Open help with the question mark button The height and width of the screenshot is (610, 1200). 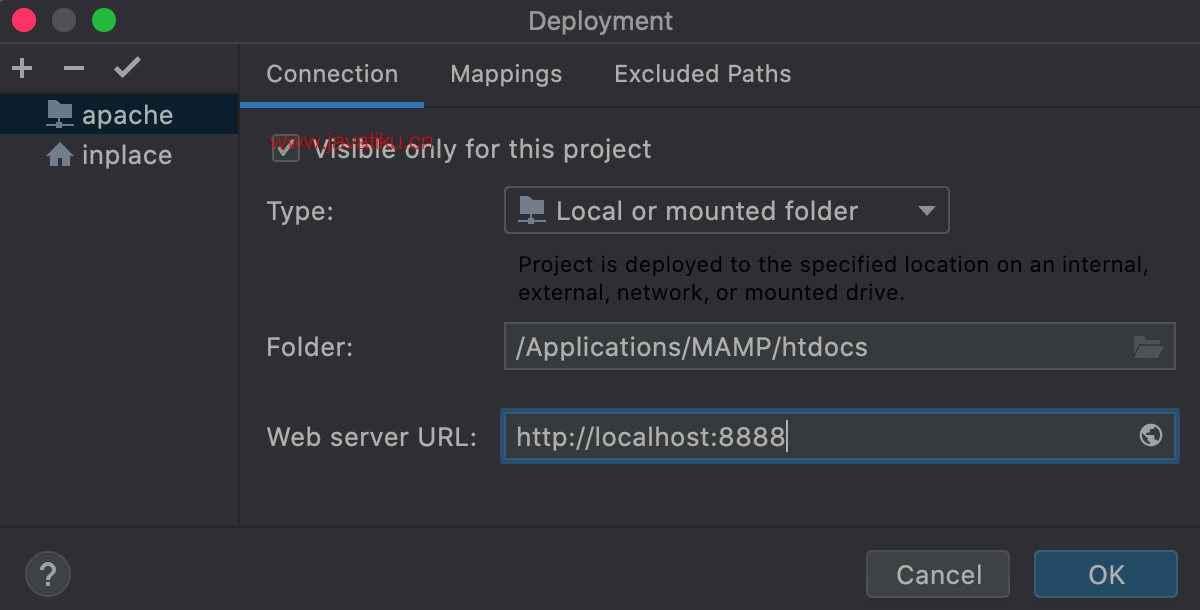47,574
